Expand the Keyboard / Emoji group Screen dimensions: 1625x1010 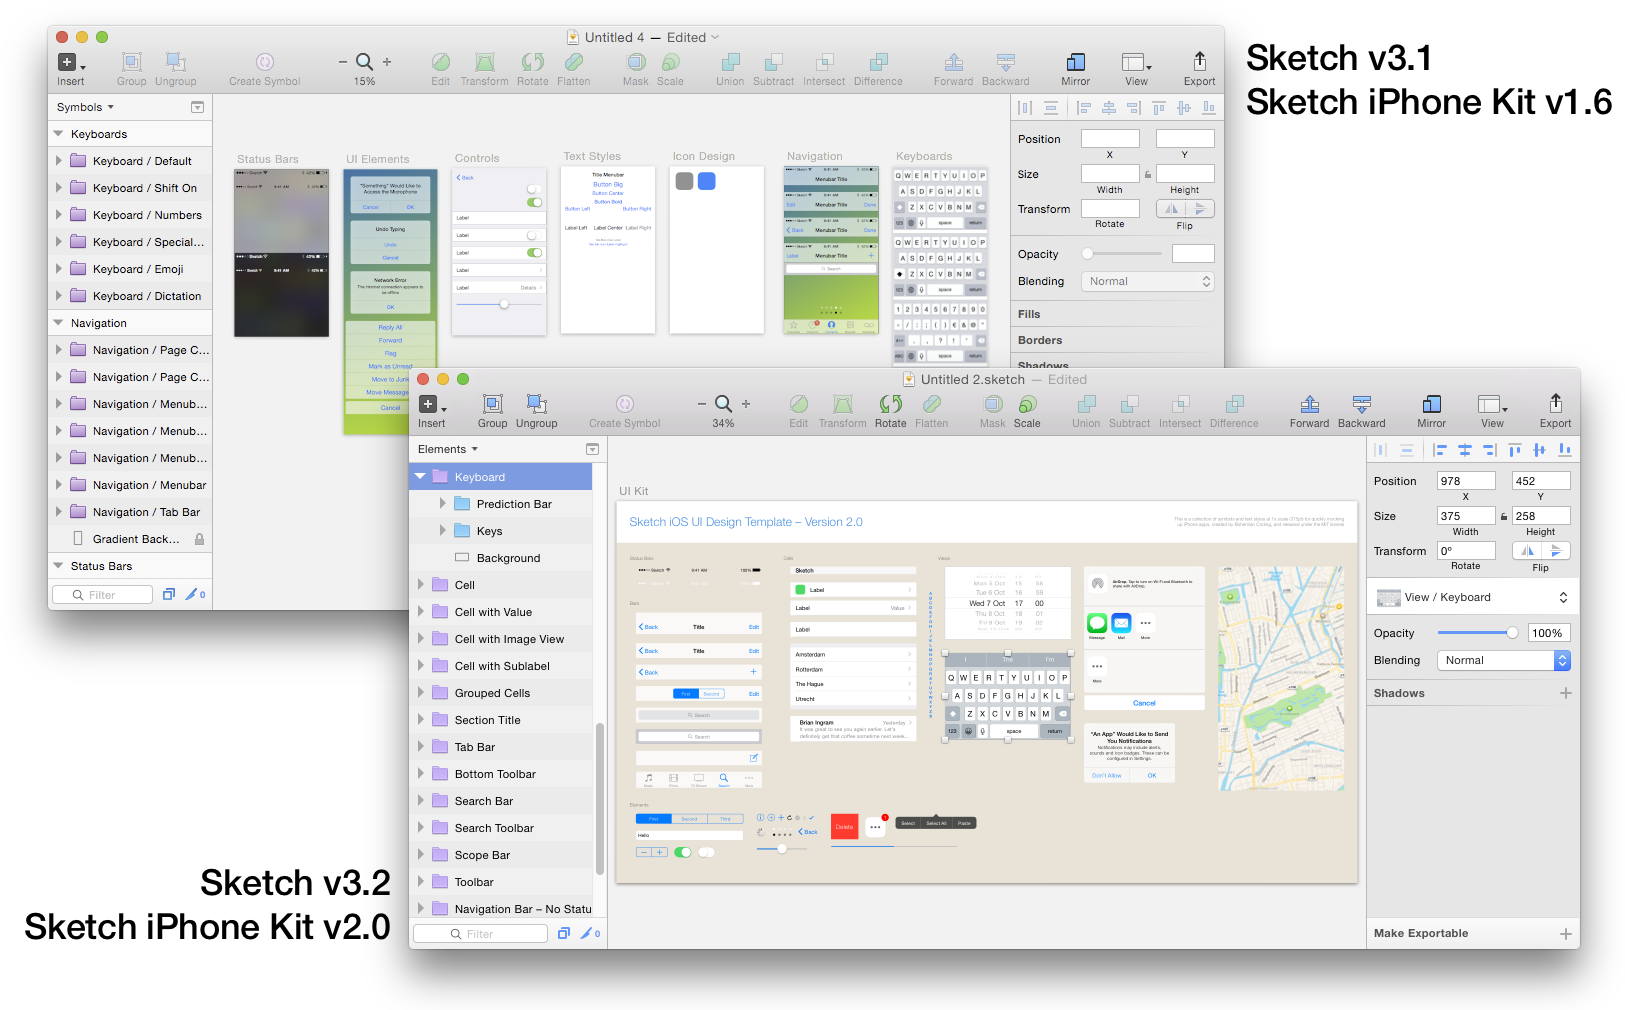(58, 269)
